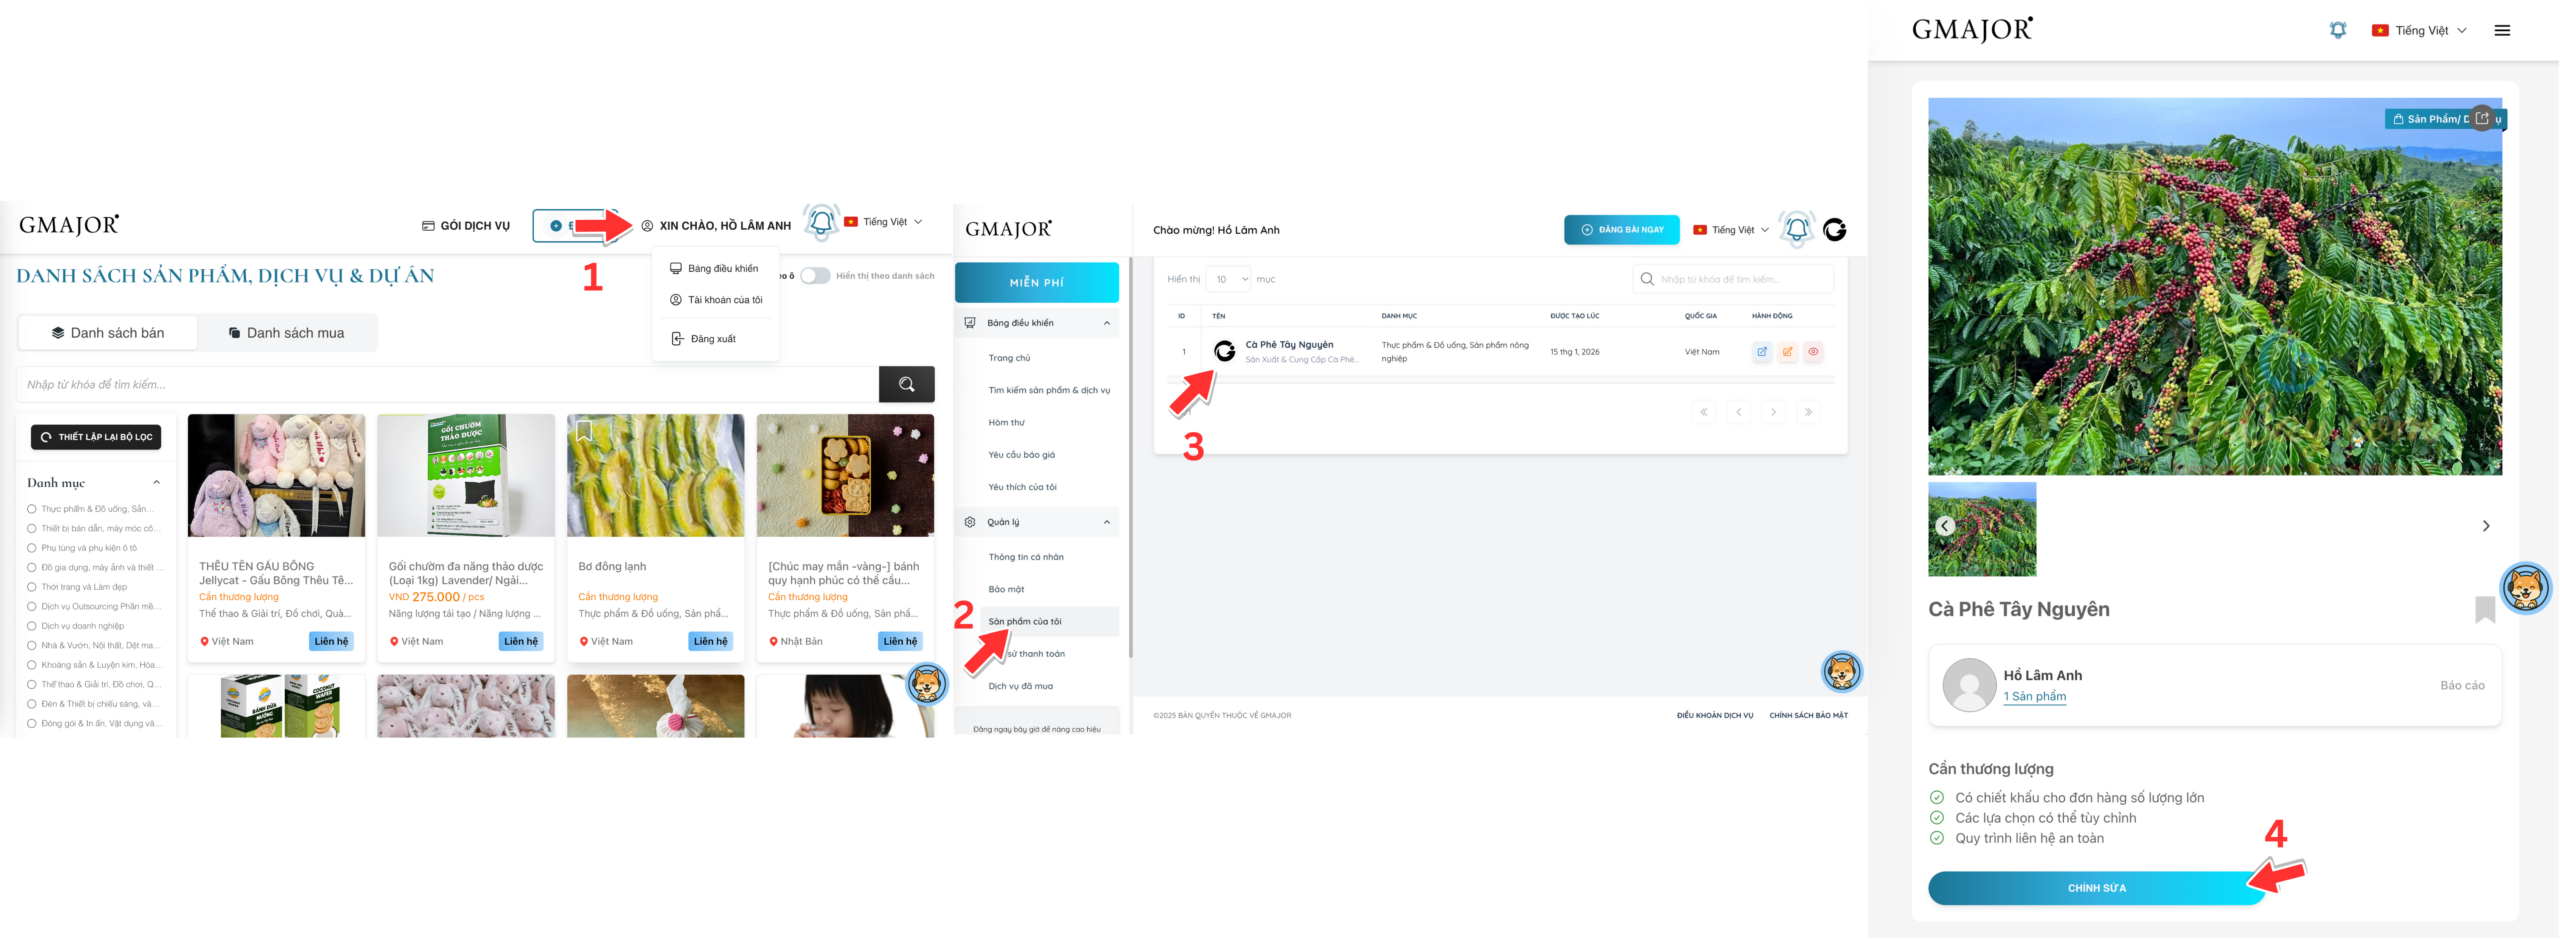2560x939 pixels.
Task: Select Bảng điều khiển from the user menu
Action: point(714,268)
